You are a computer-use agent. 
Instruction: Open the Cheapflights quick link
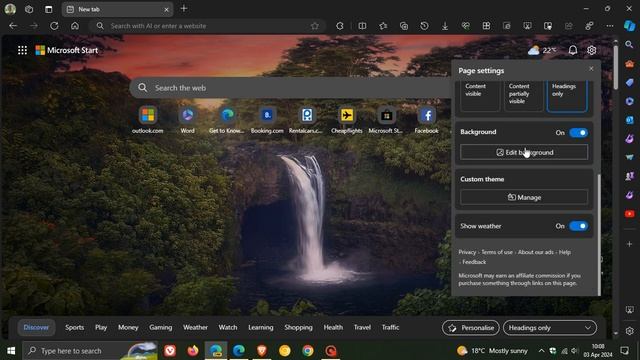pos(347,120)
